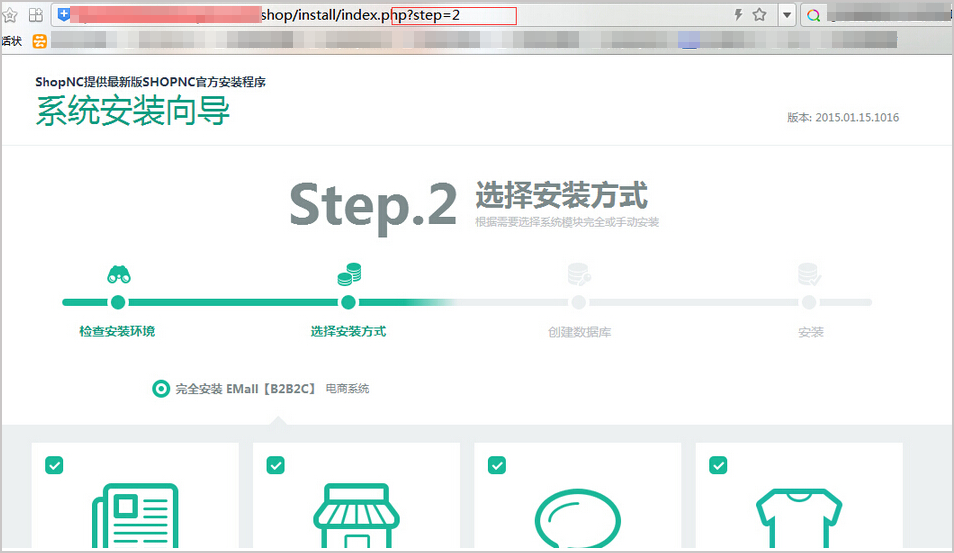Click the newspaper module icon

135,517
